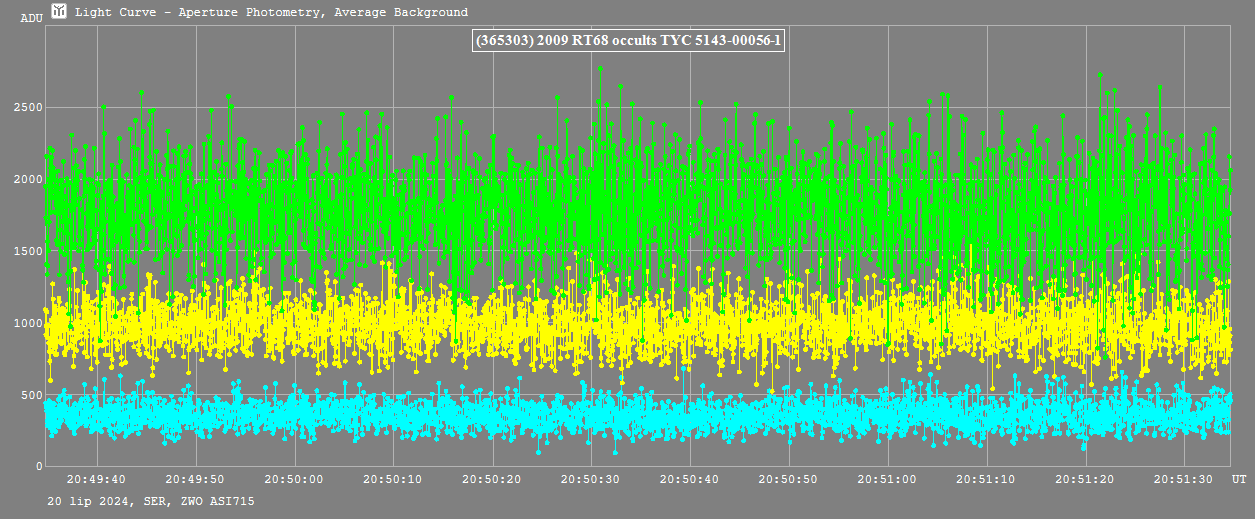1255x519 pixels.
Task: Click the UT label at axis end
Action: 1238,479
